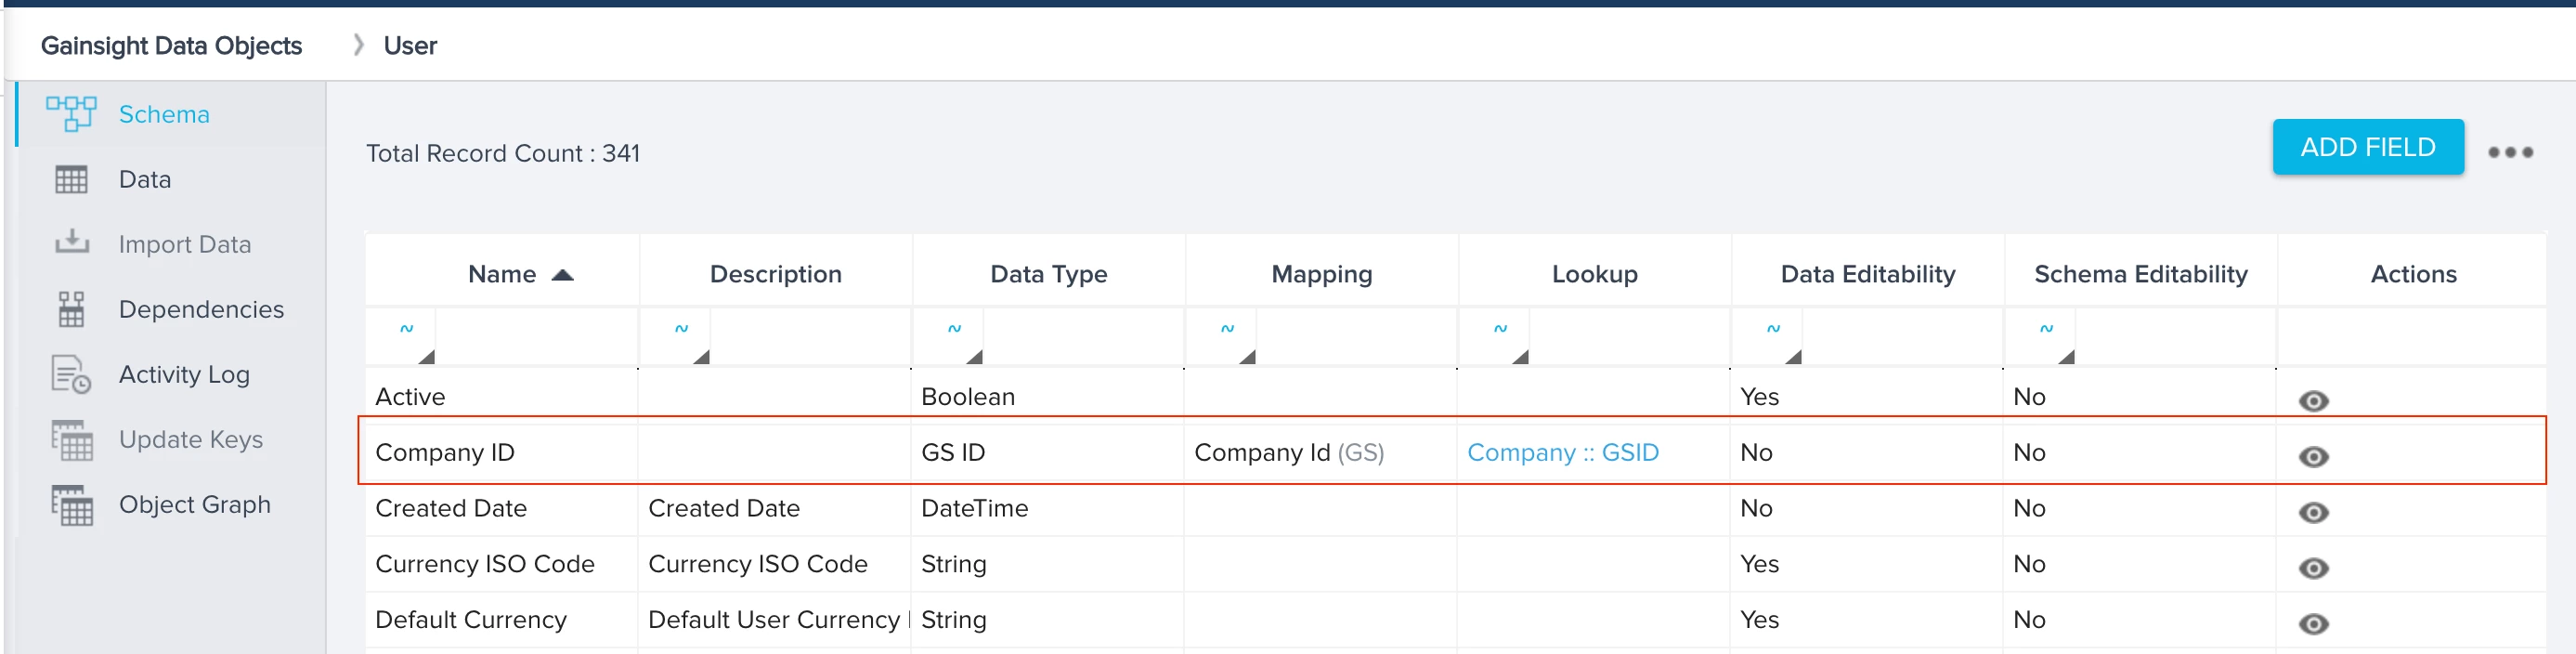
Task: Sort by the Description column header
Action: pyautogui.click(x=775, y=274)
